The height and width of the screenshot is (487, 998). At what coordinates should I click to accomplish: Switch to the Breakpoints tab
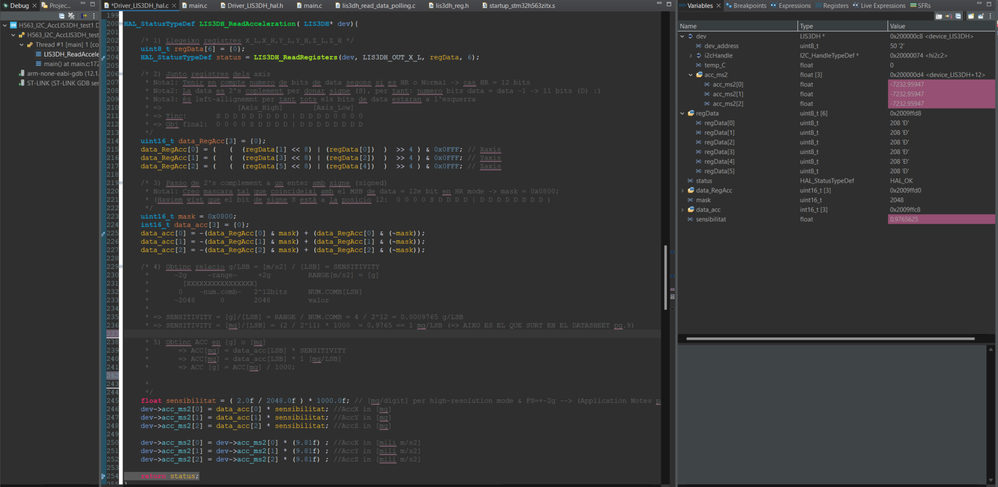point(745,6)
